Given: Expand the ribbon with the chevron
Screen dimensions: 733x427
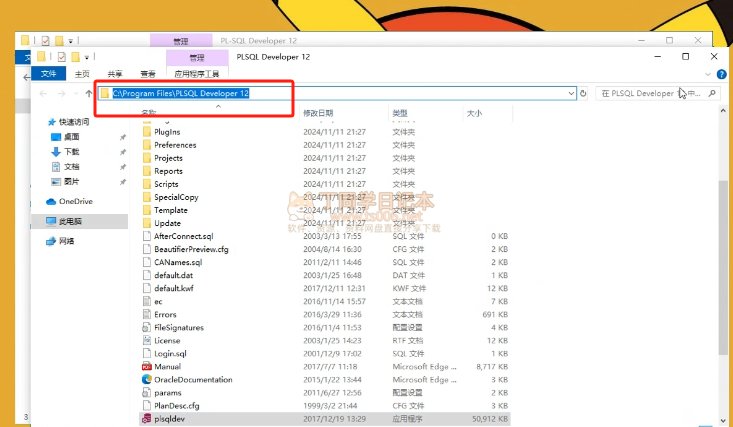Looking at the screenshot, I should (708, 74).
